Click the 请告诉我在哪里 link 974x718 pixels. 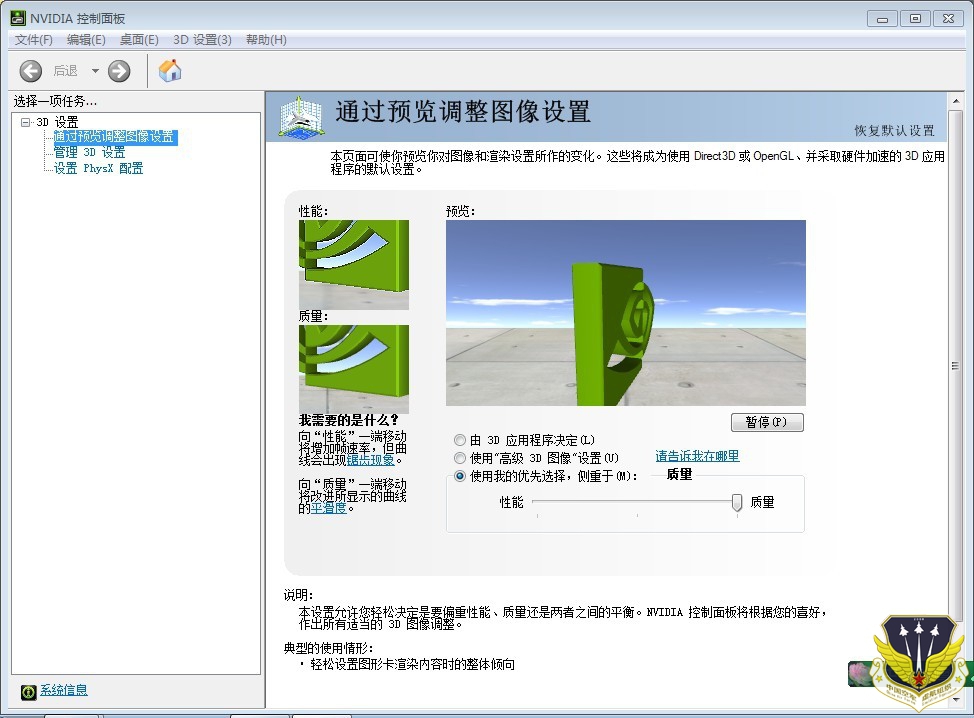(x=697, y=456)
